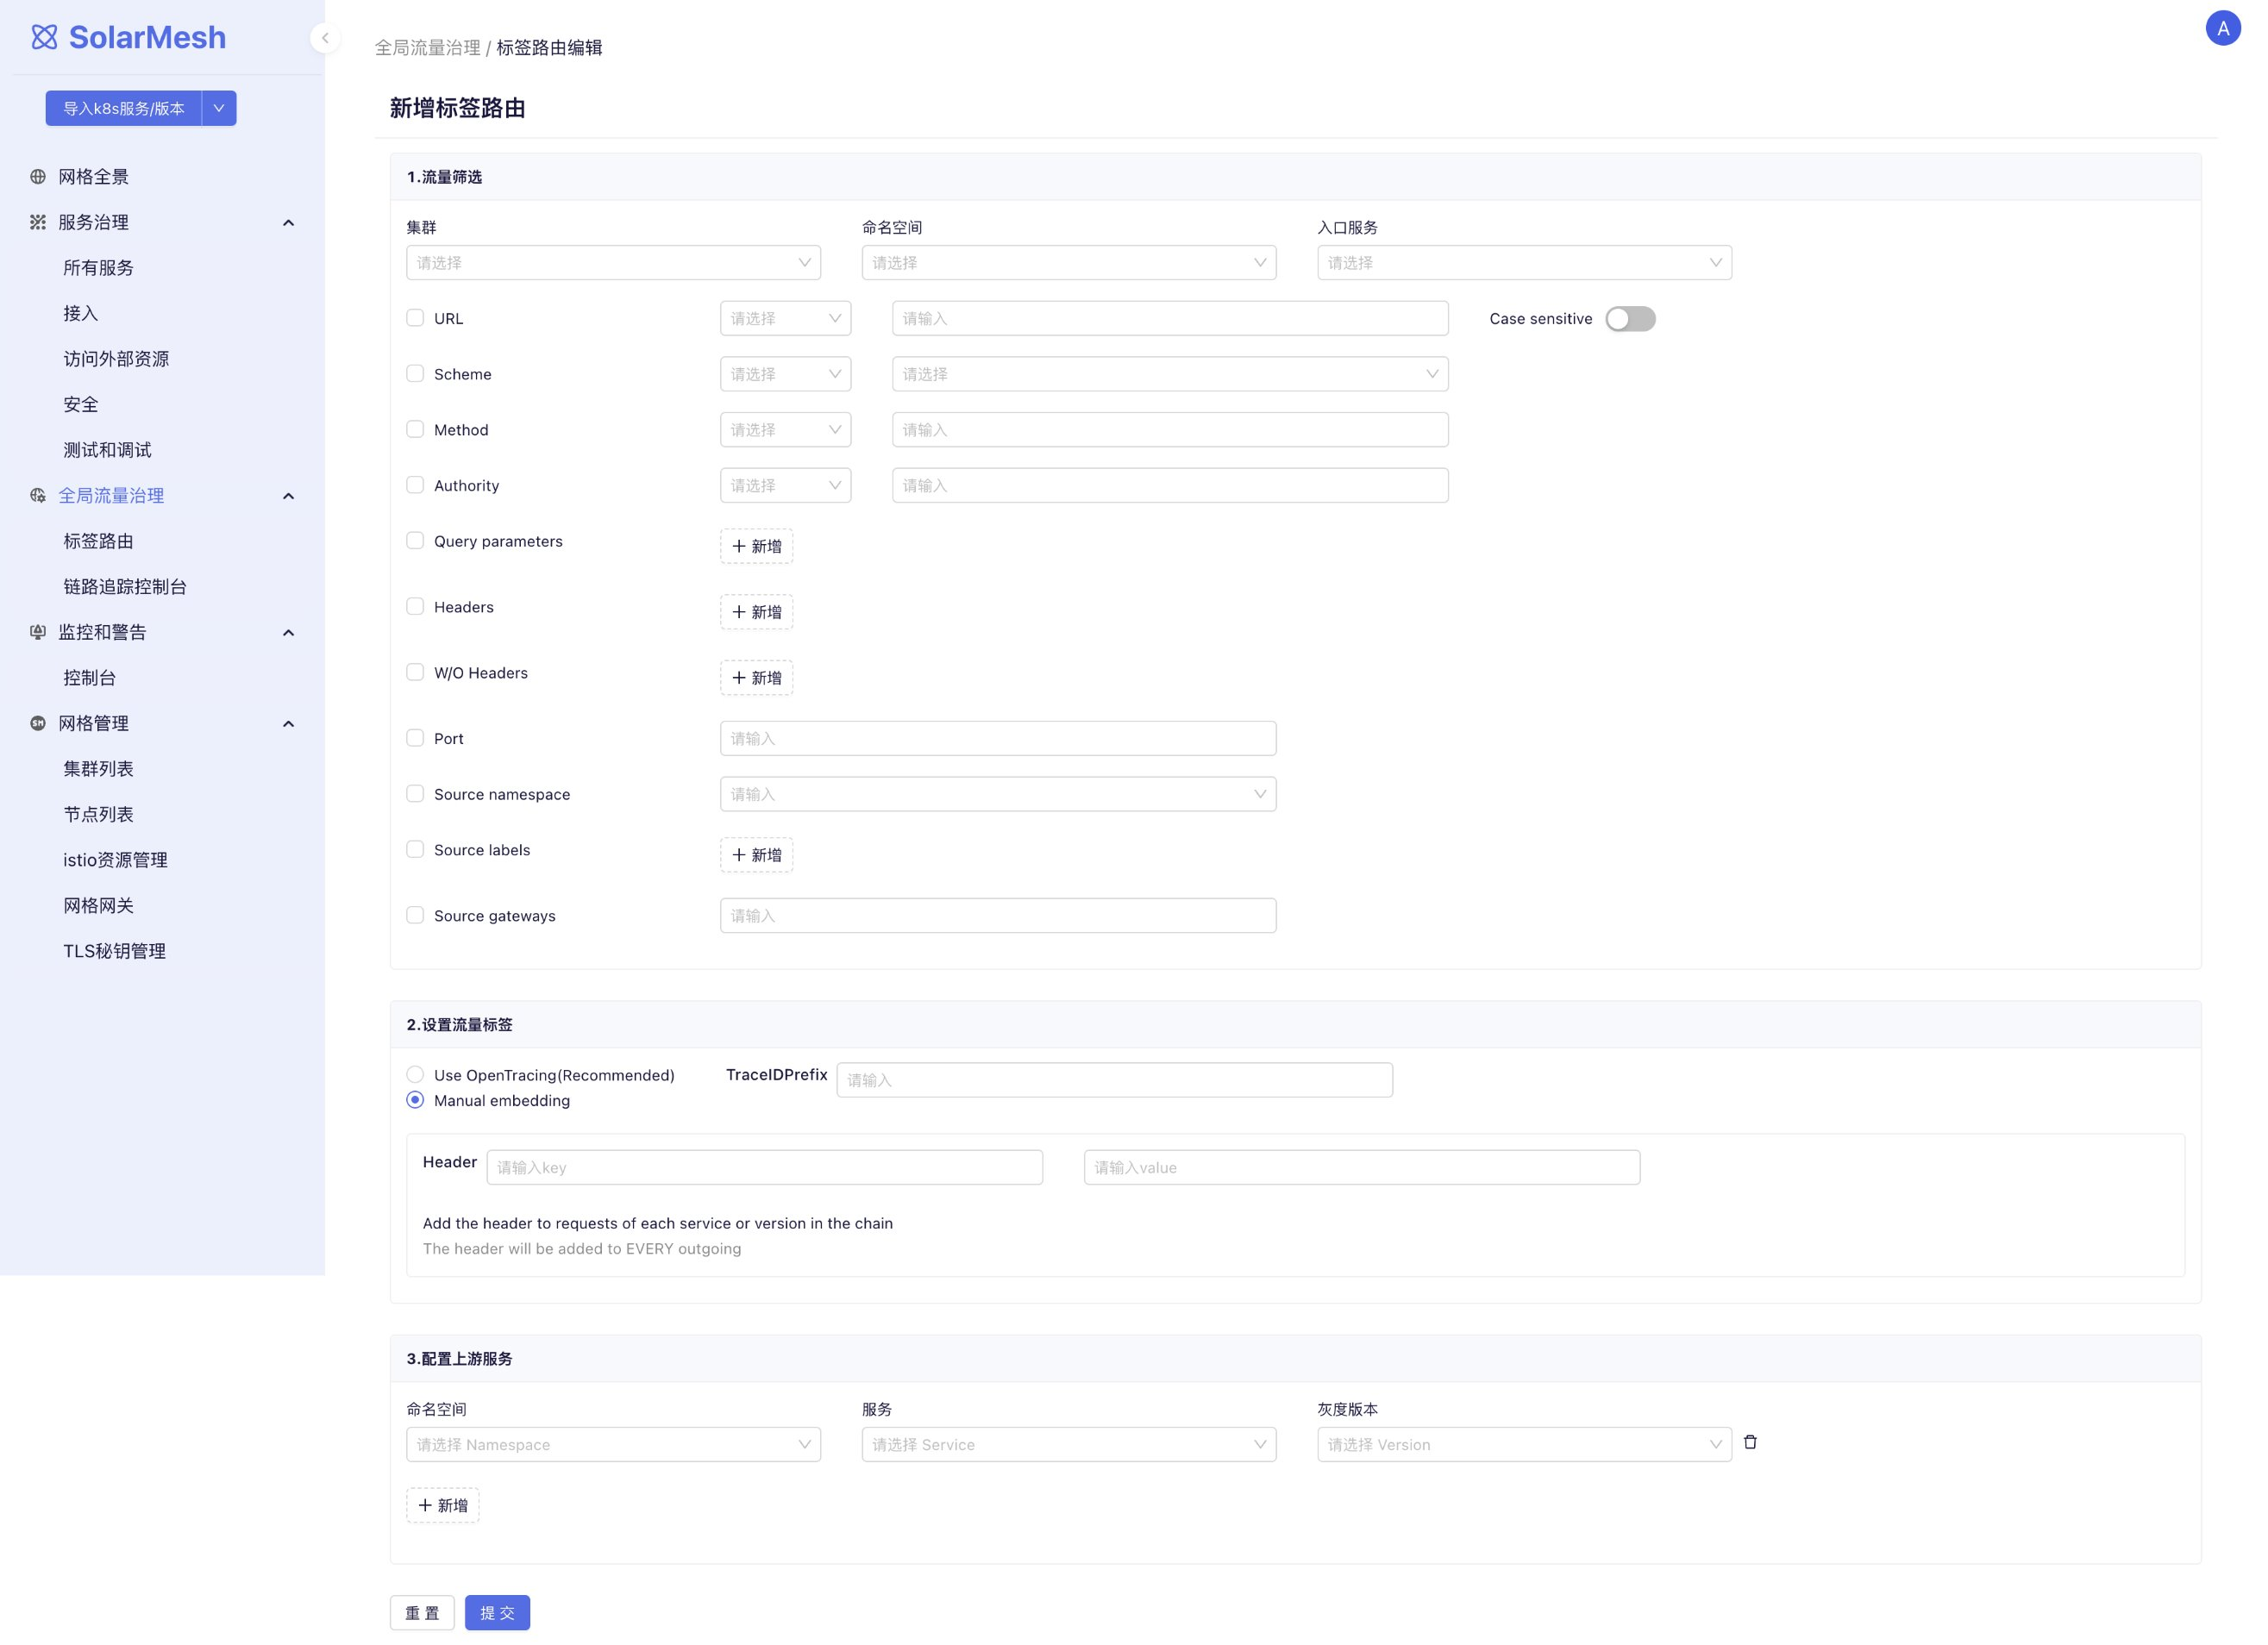Viewport: 2268px width, 1645px height.
Task: Open the Scheme value dropdown
Action: (1170, 374)
